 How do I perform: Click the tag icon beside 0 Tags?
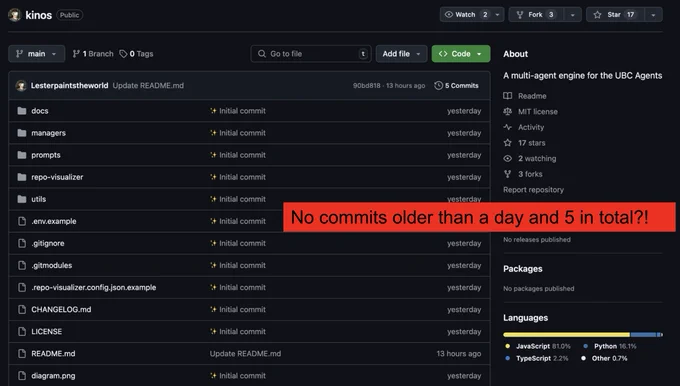pyautogui.click(x=123, y=54)
